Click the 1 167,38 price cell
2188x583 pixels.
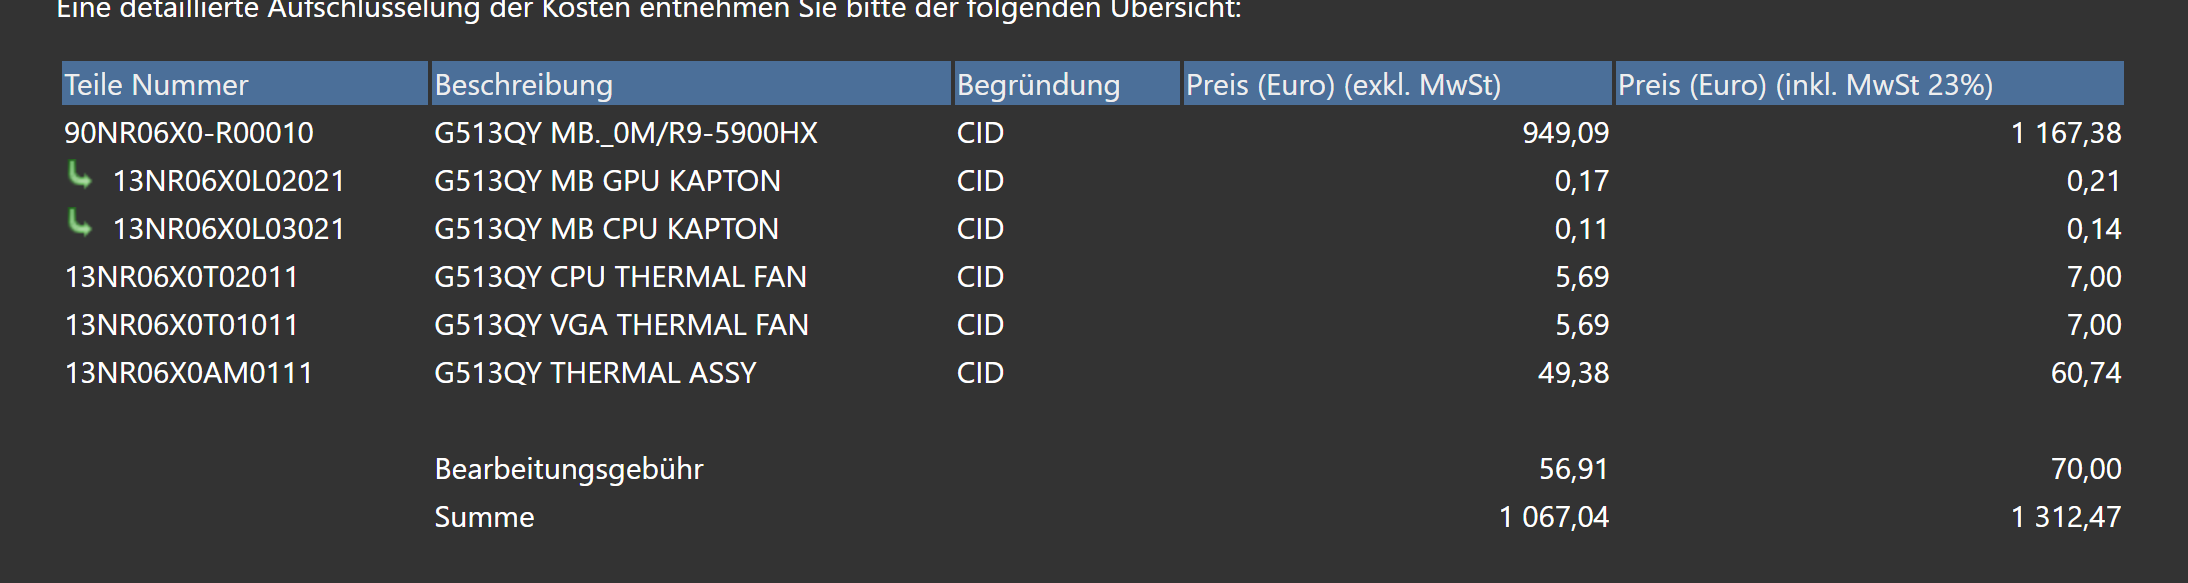tap(2066, 133)
